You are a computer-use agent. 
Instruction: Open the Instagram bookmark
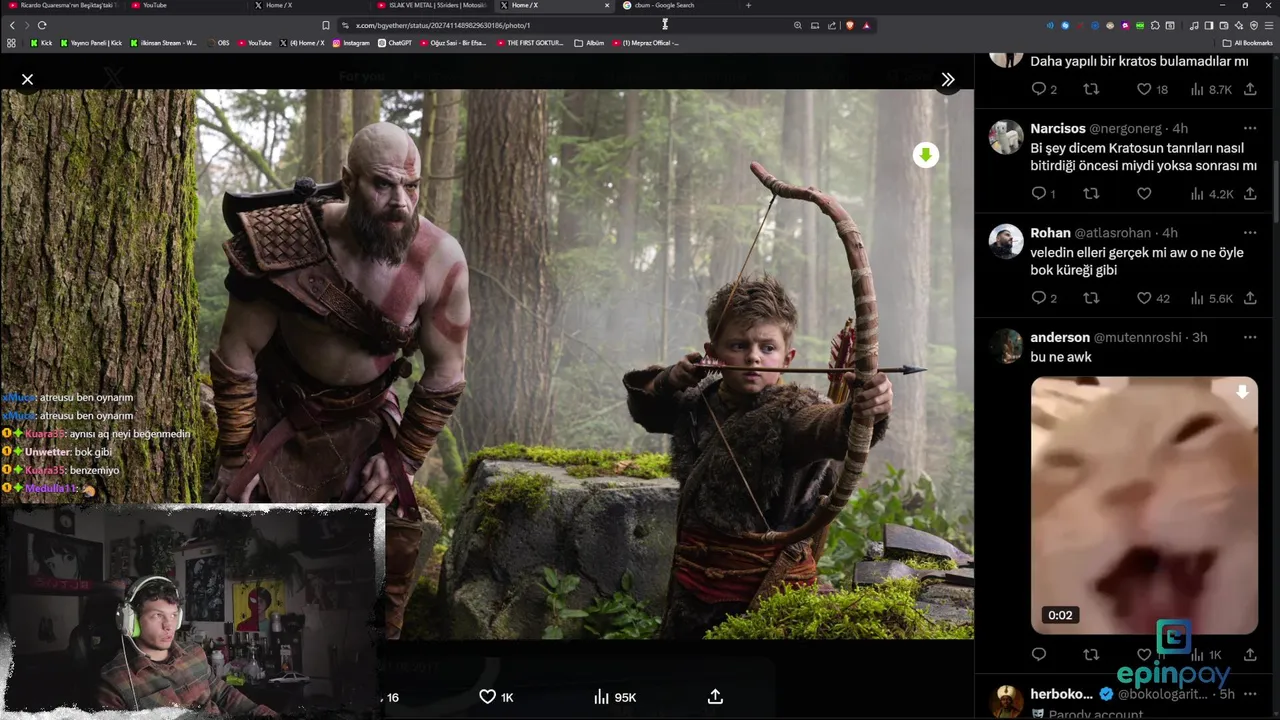[351, 43]
